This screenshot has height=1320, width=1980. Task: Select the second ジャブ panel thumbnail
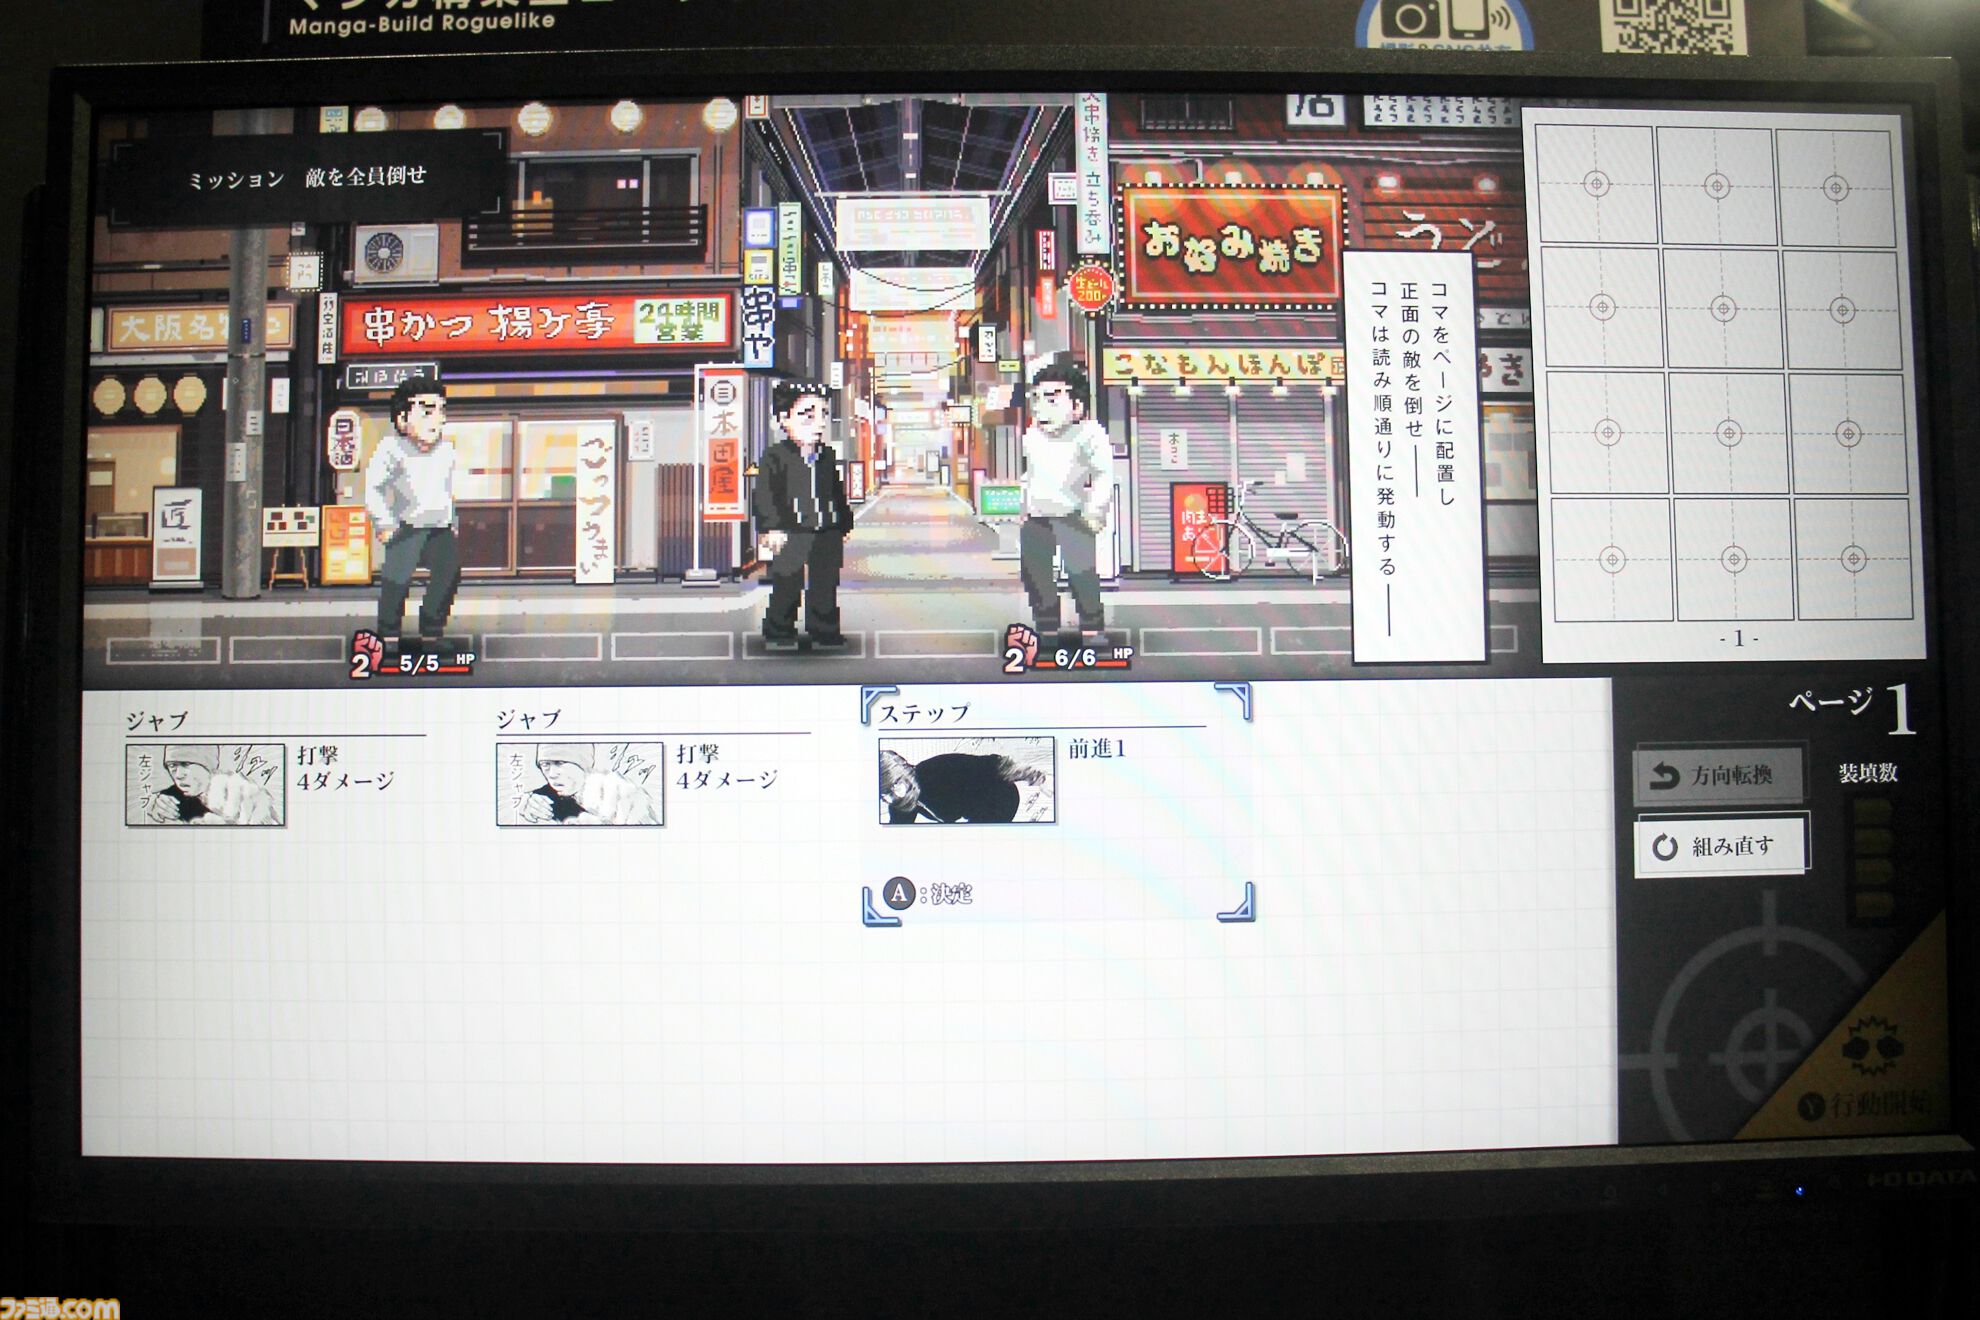point(580,783)
